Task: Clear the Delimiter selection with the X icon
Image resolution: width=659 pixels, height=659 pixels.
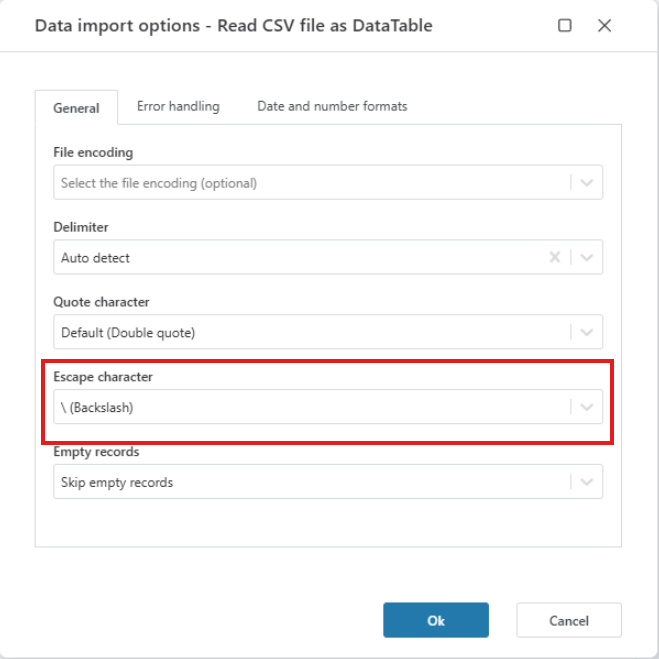Action: pos(554,258)
